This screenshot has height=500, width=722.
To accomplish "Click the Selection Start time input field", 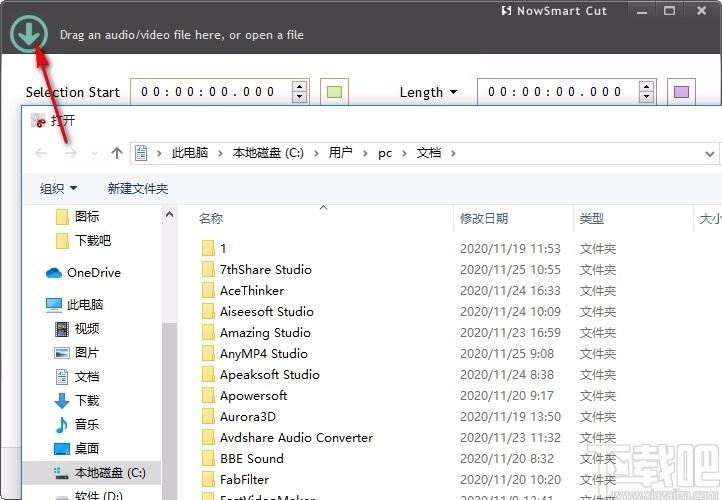I will coord(208,92).
